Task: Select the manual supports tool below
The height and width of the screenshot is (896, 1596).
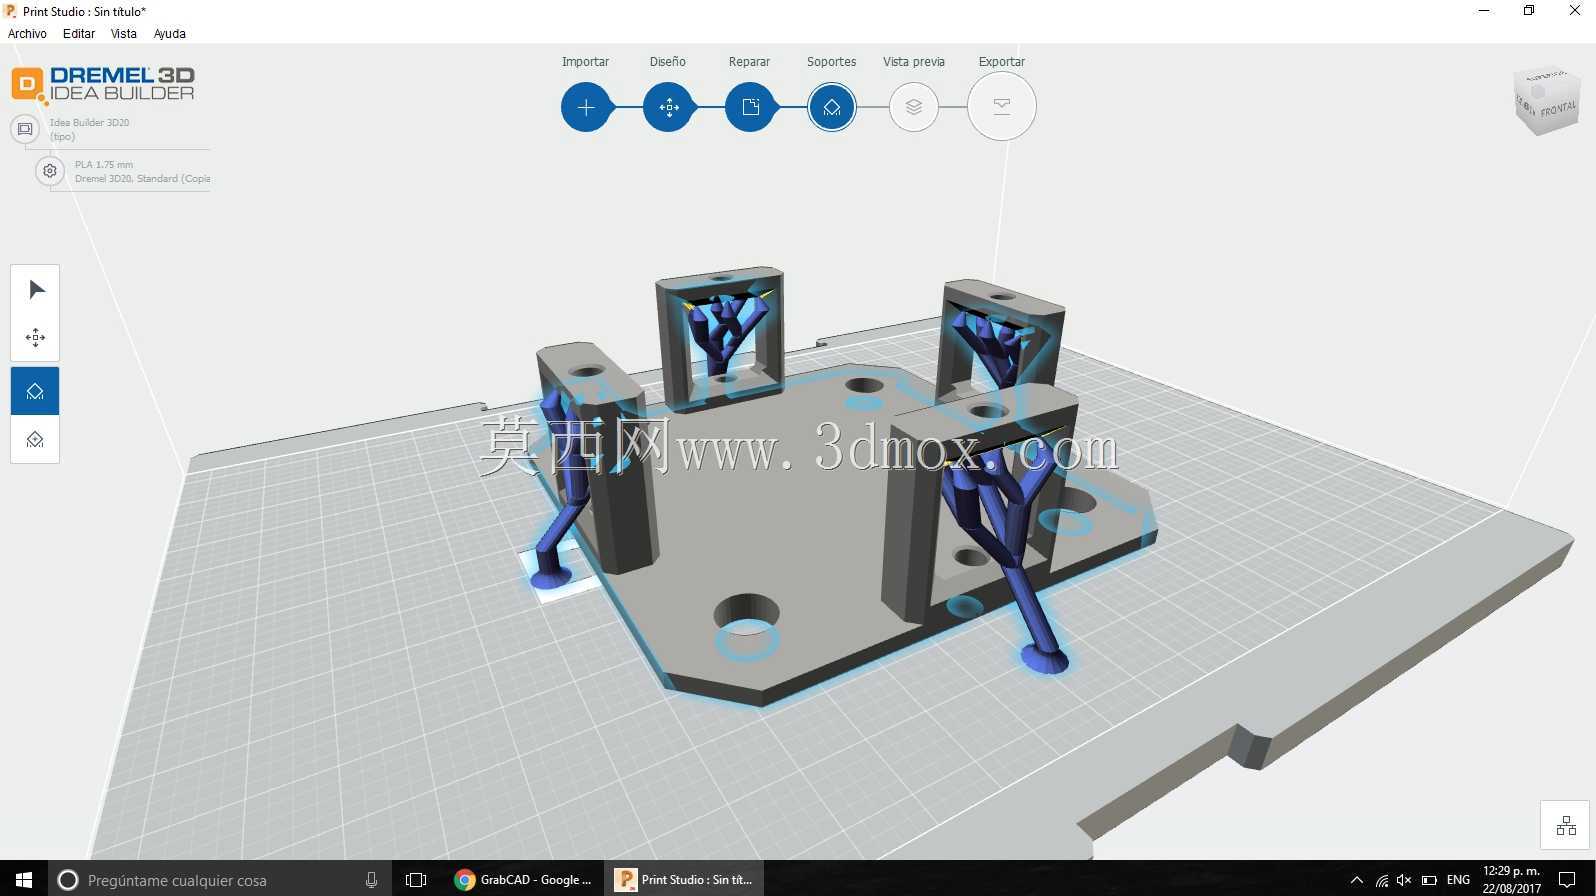Action: tap(35, 440)
